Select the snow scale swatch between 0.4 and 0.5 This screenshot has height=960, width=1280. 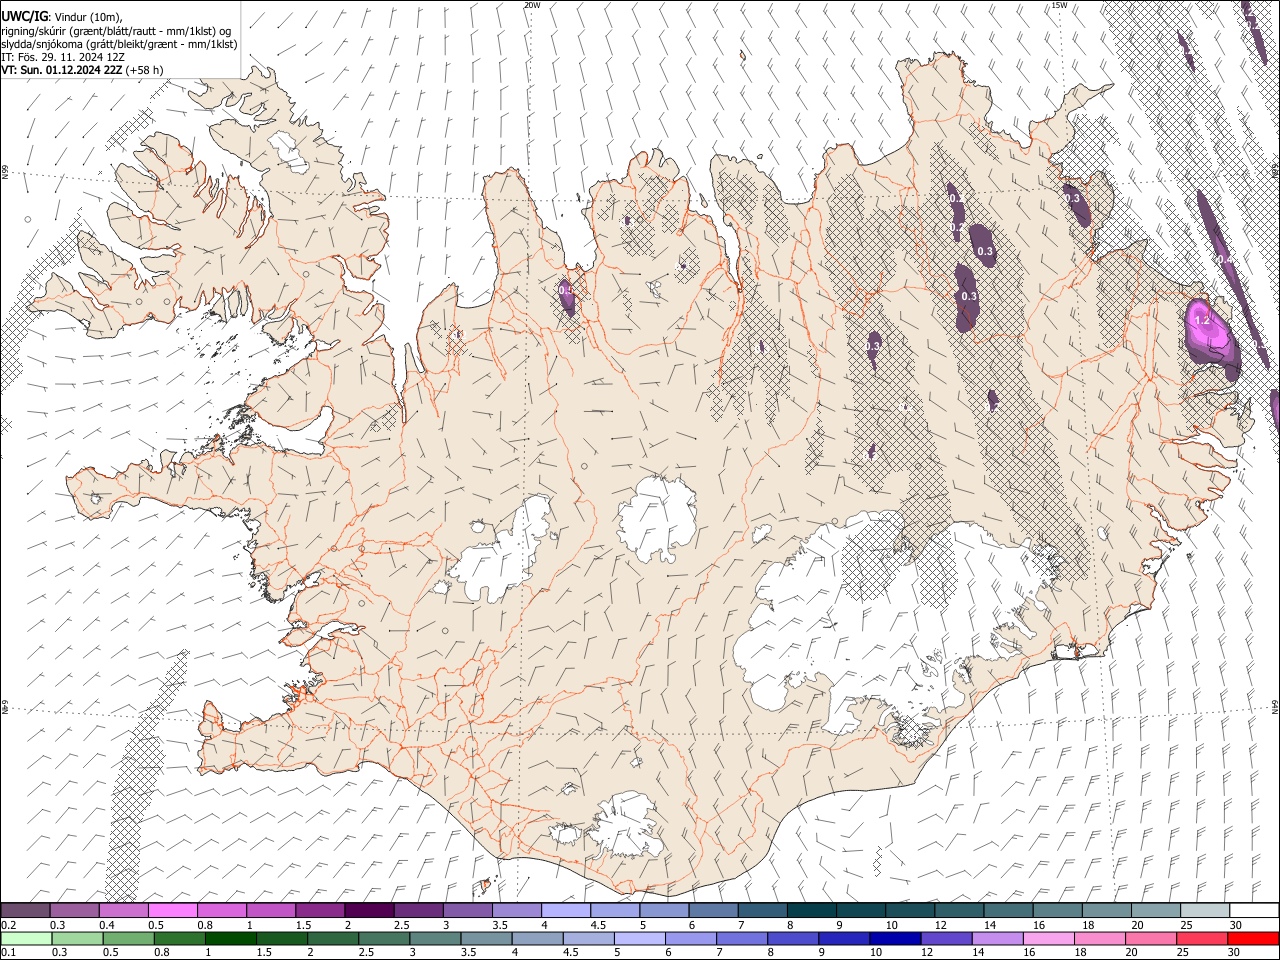click(124, 911)
